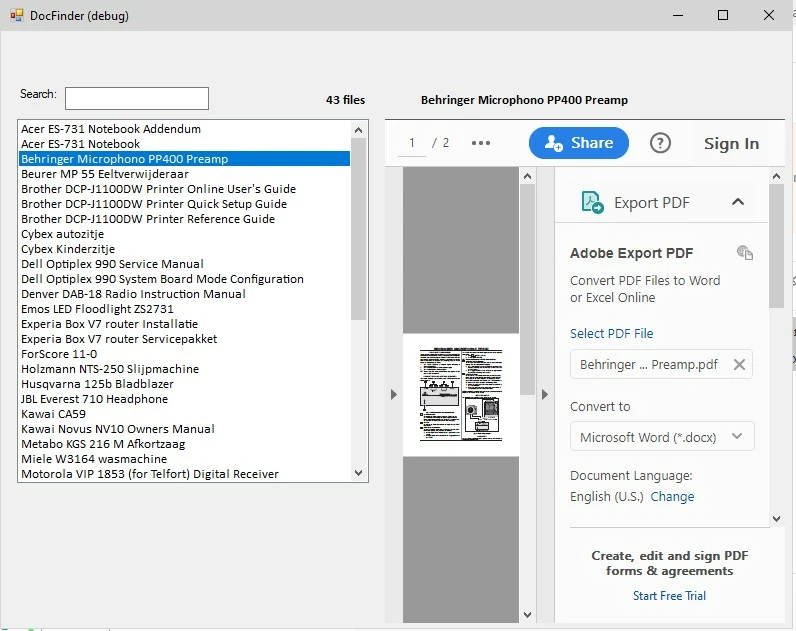The width and height of the screenshot is (796, 631).
Task: Collapse the Export PDF panel chevron
Action: pos(738,202)
